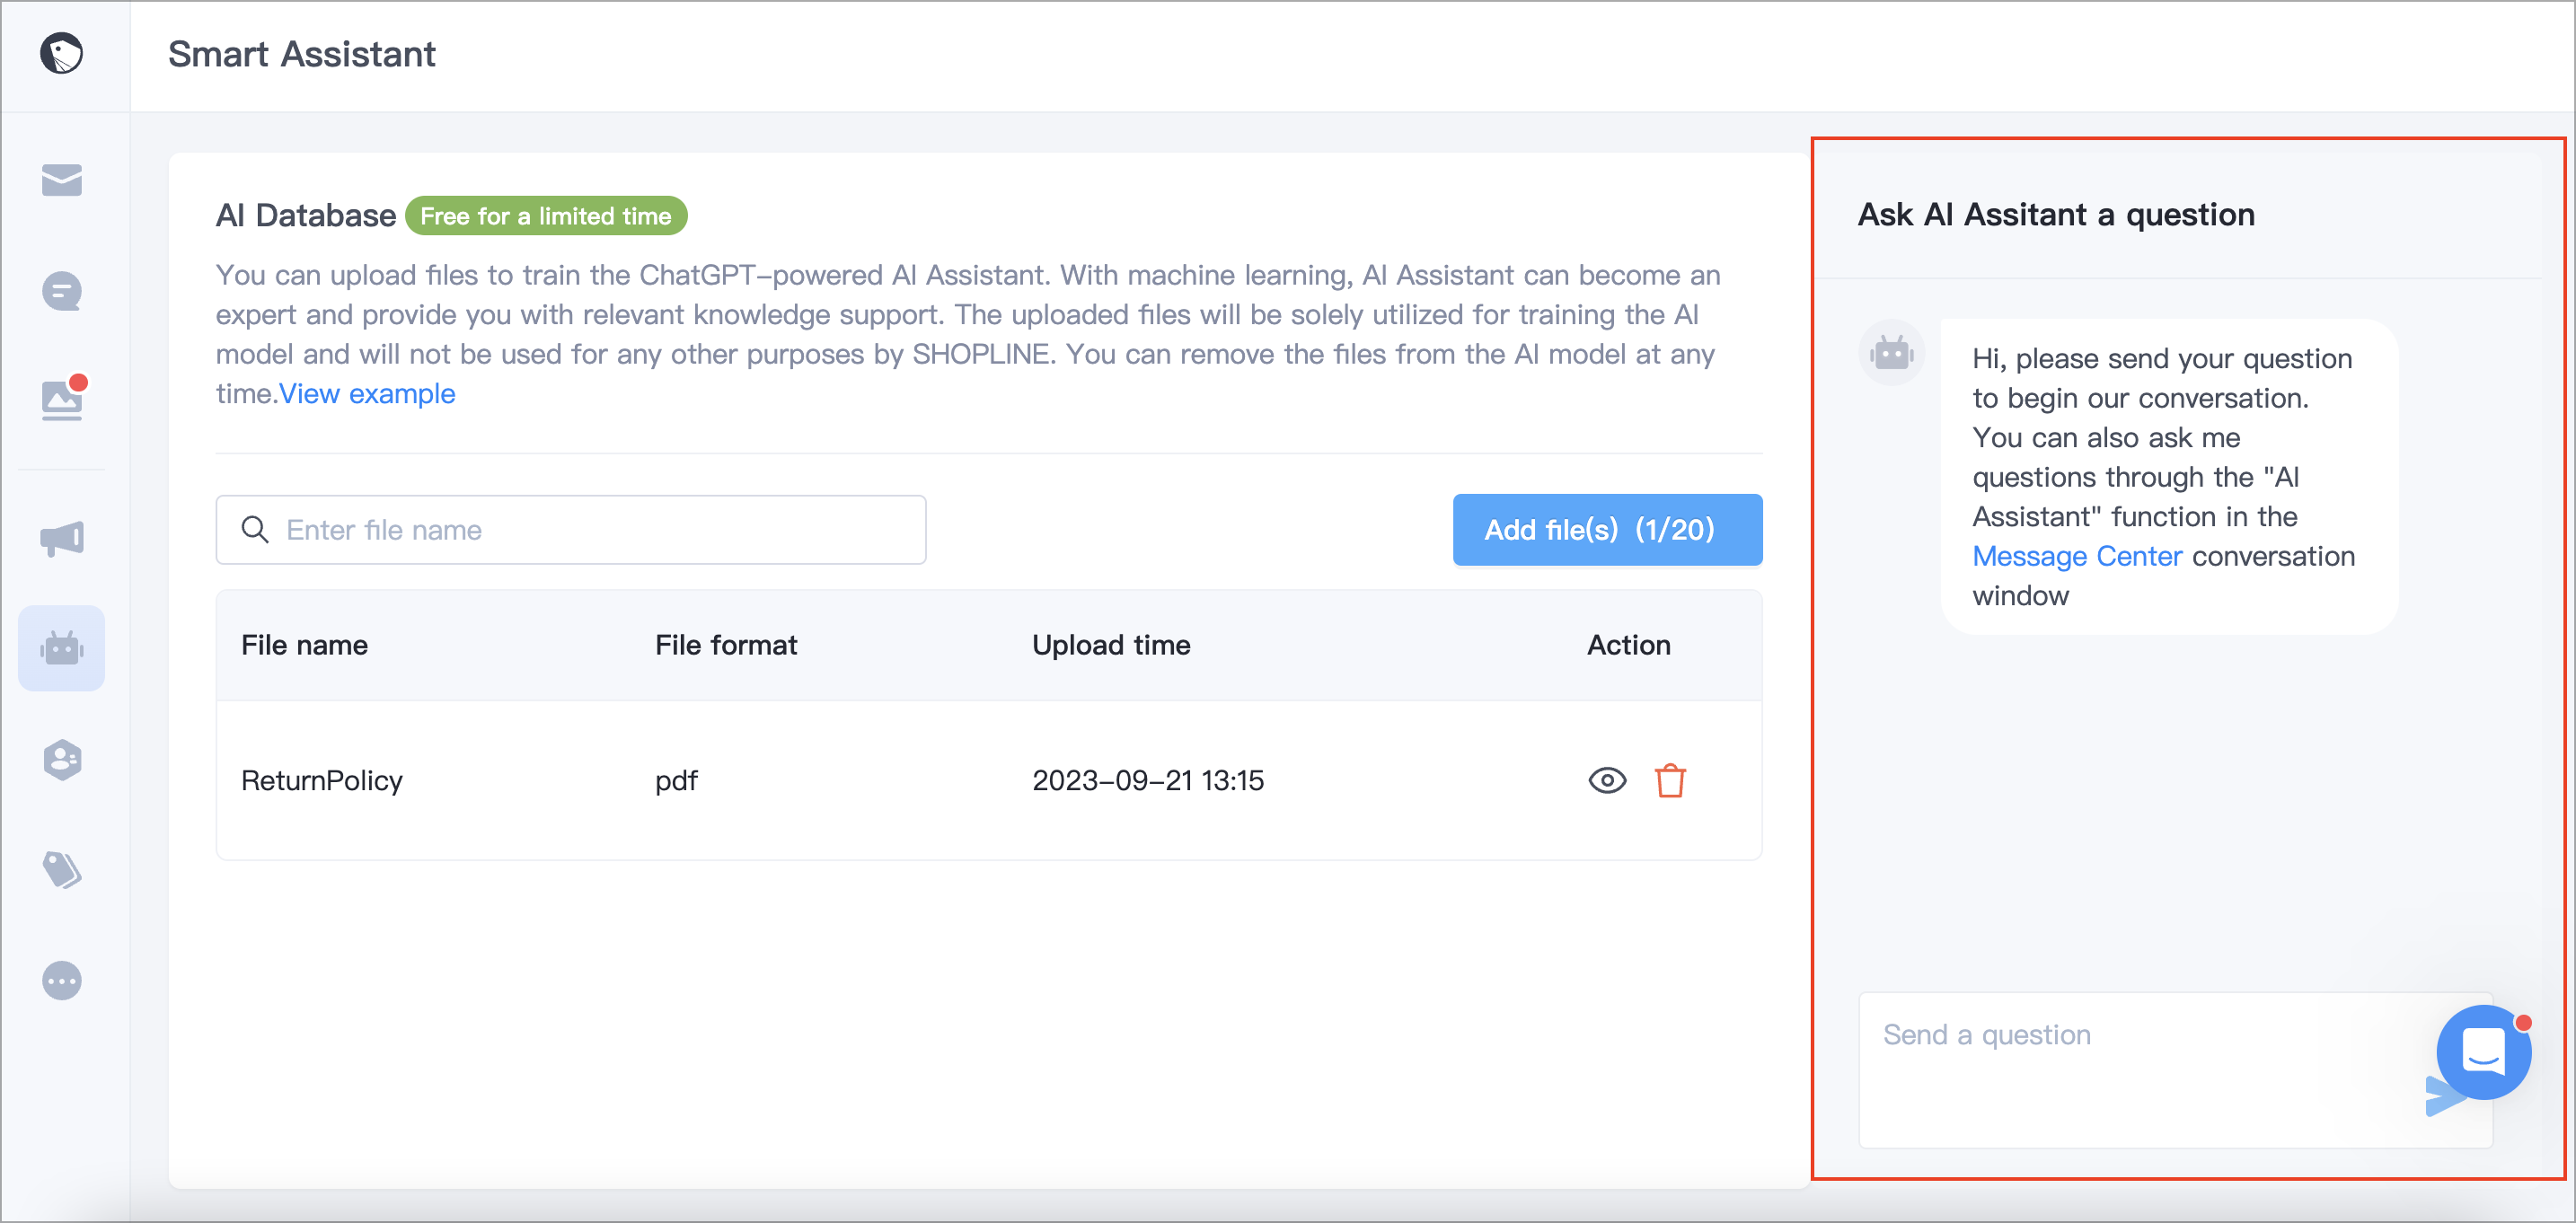
Task: Open the floating blue chat support widget
Action: click(x=2484, y=1052)
